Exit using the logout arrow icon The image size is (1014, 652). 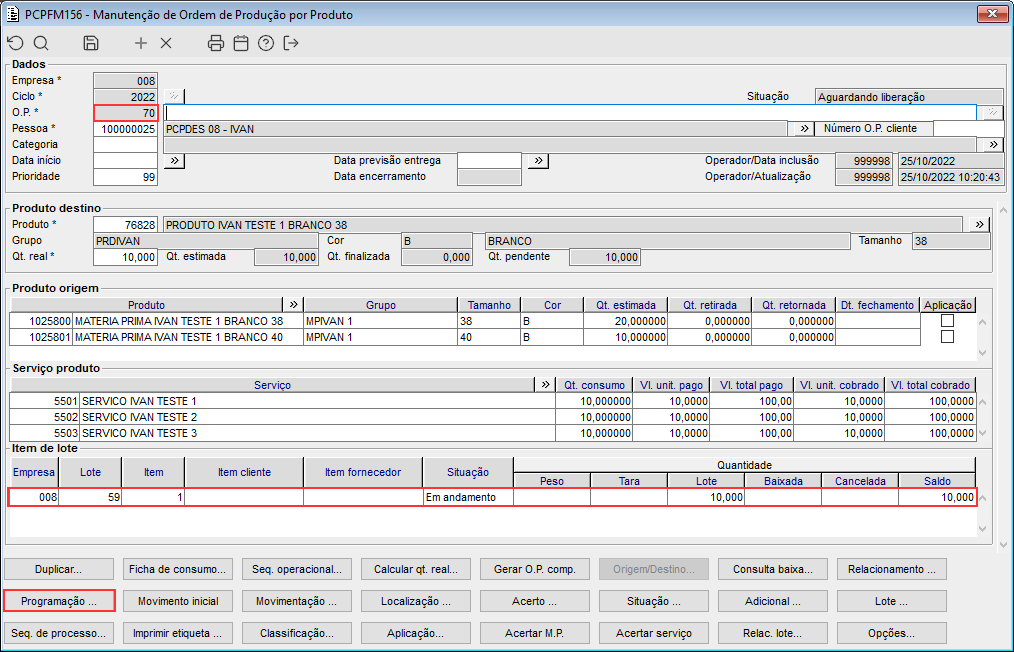pos(291,43)
